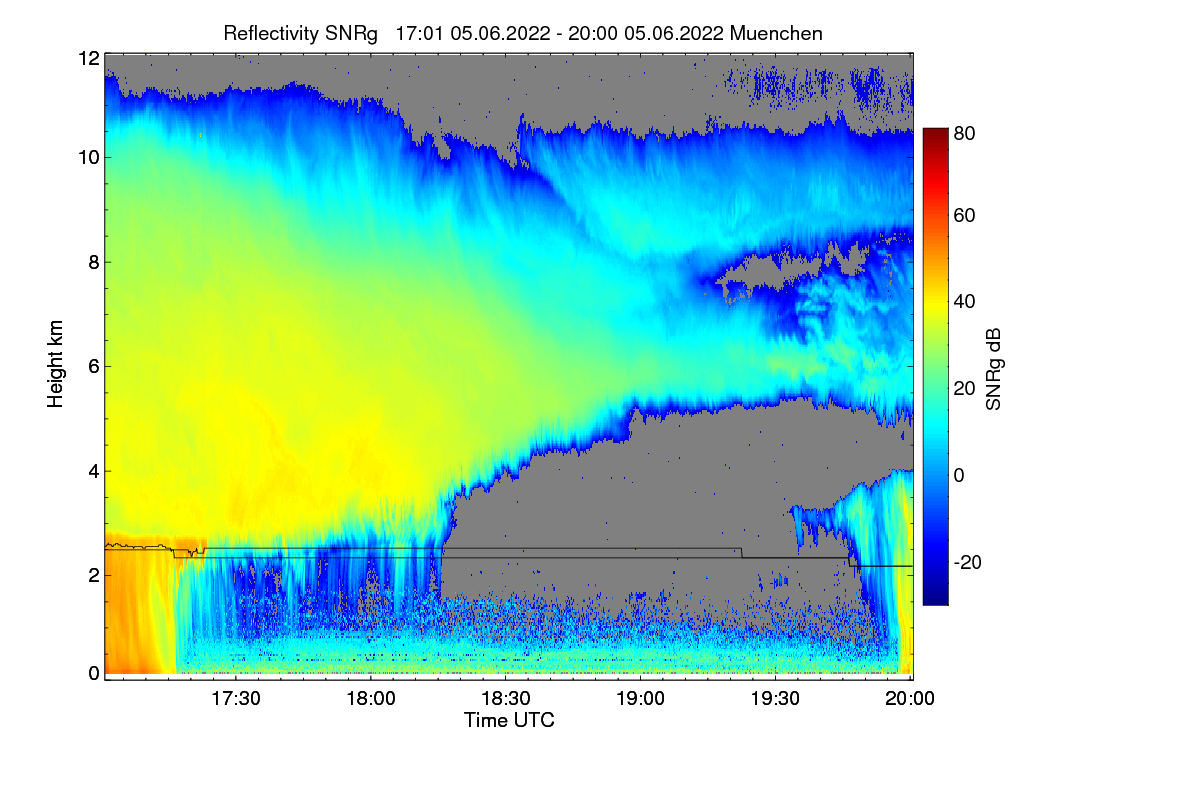This screenshot has height=800, width=1200.
Task: Click the height tick label 12
Action: tap(88, 58)
